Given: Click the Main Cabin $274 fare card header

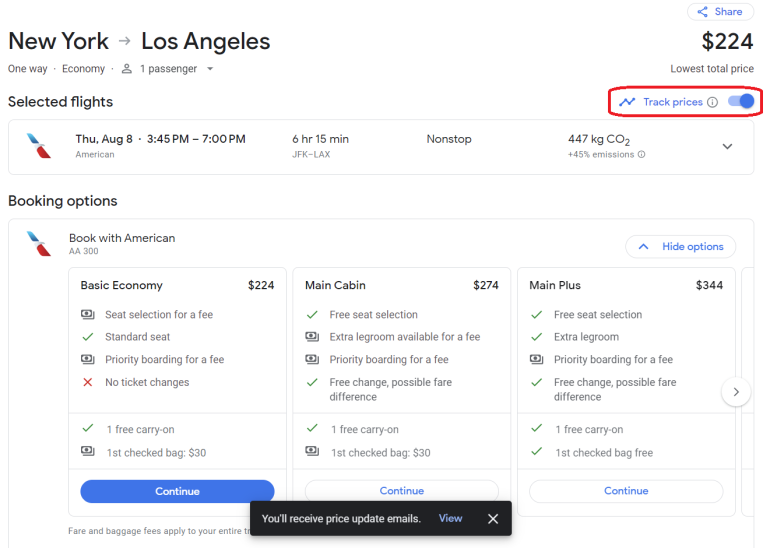Looking at the screenshot, I should click(x=401, y=285).
